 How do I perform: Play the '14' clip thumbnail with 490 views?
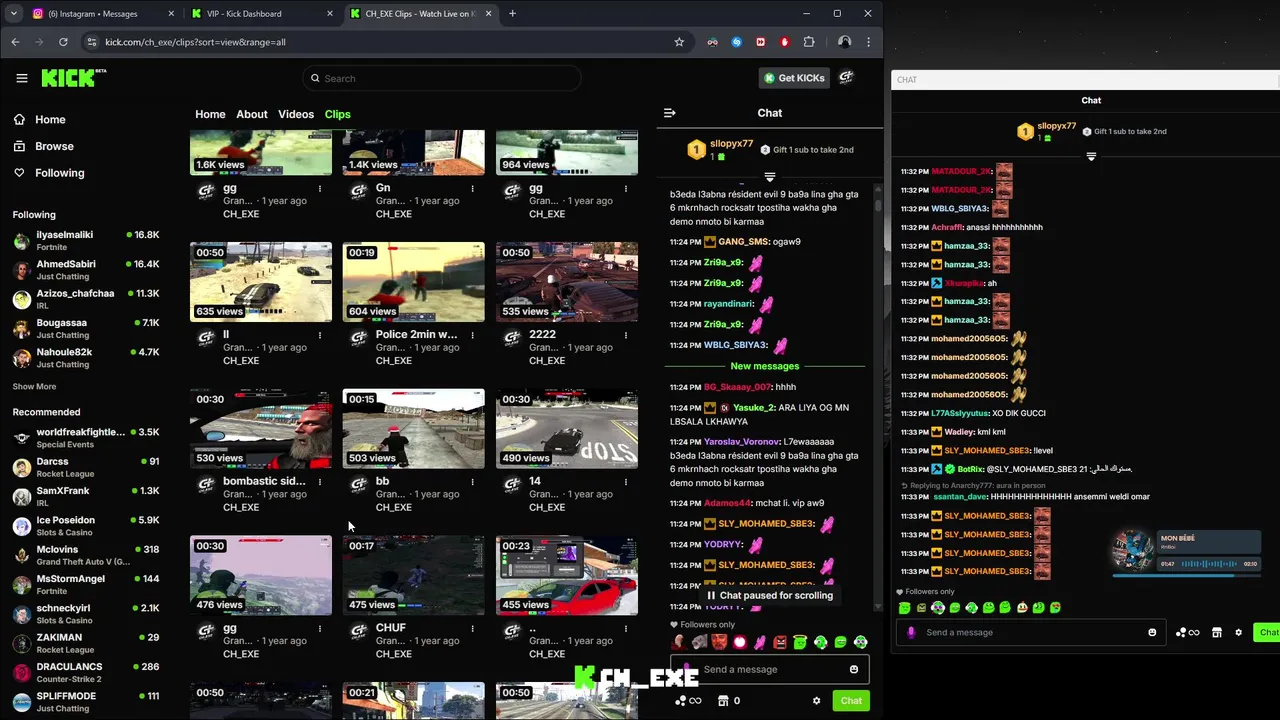click(566, 428)
